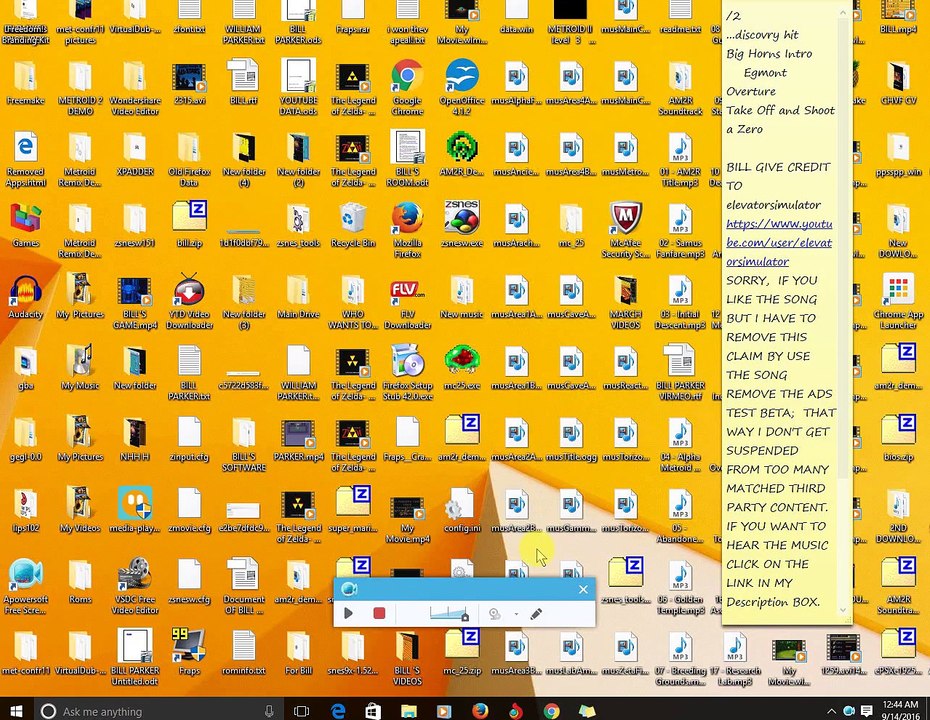930x720 pixels.
Task: Click the sticky note down scroll arrow
Action: click(843, 610)
